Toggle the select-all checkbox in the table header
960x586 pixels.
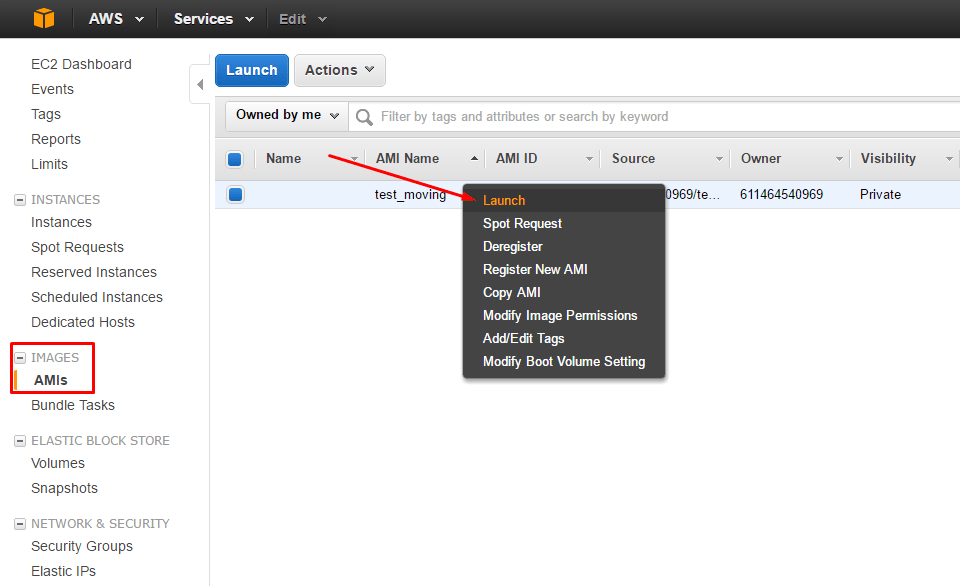tap(235, 158)
